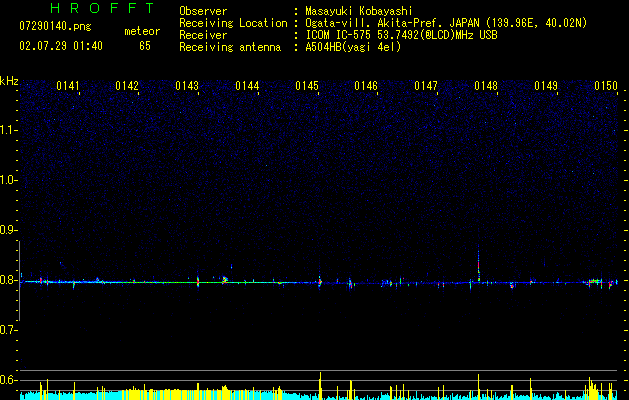The height and width of the screenshot is (400, 629).
Task: Click the 0.6 frequency axis label
Action: pos(8,380)
